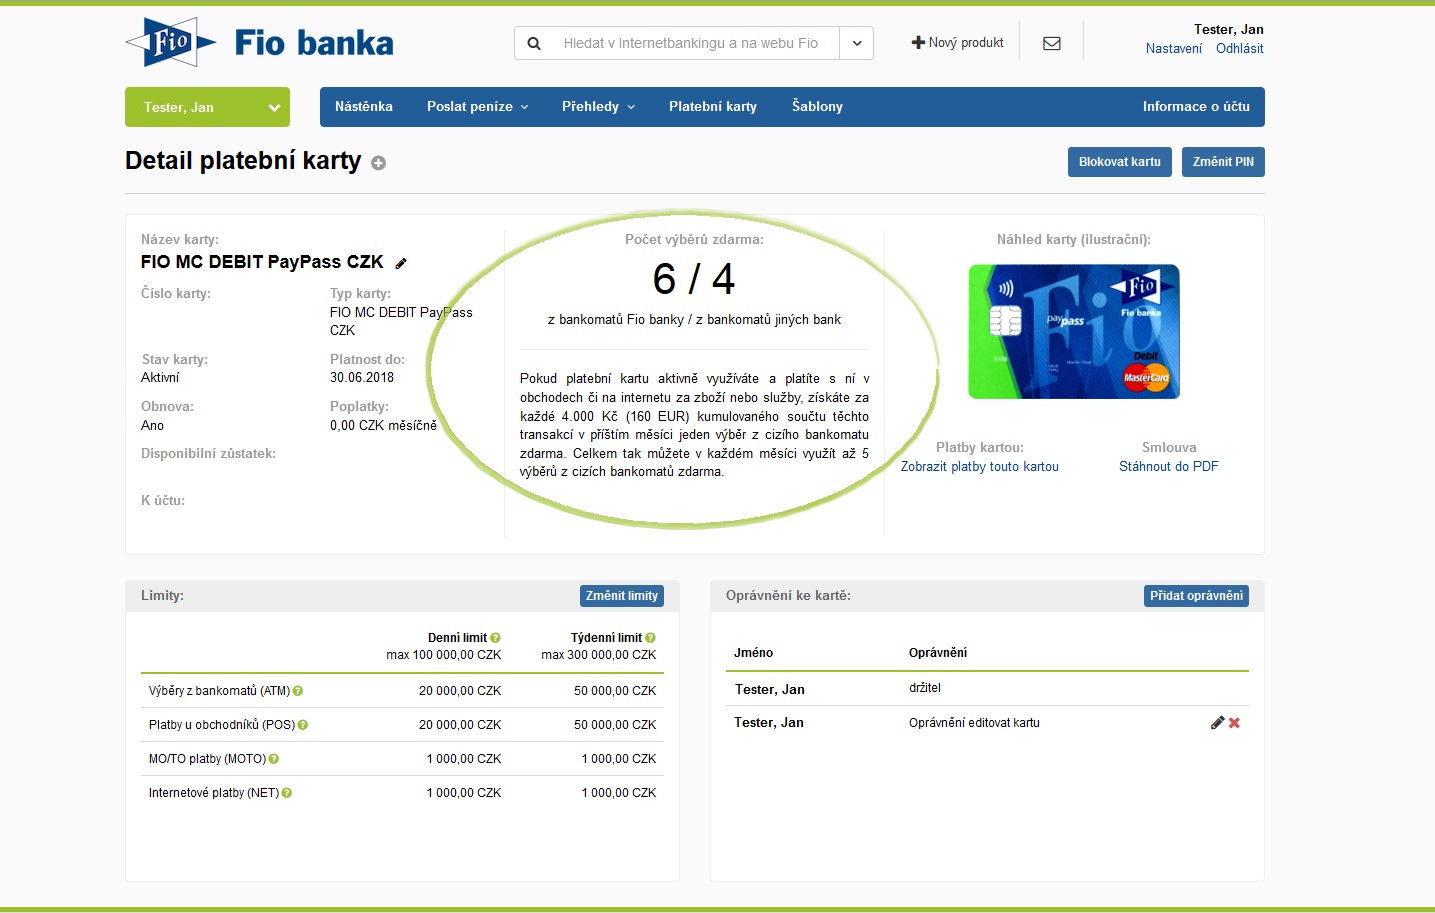The width and height of the screenshot is (1435, 913).
Task: Click the držitel permission text
Action: coord(925,688)
